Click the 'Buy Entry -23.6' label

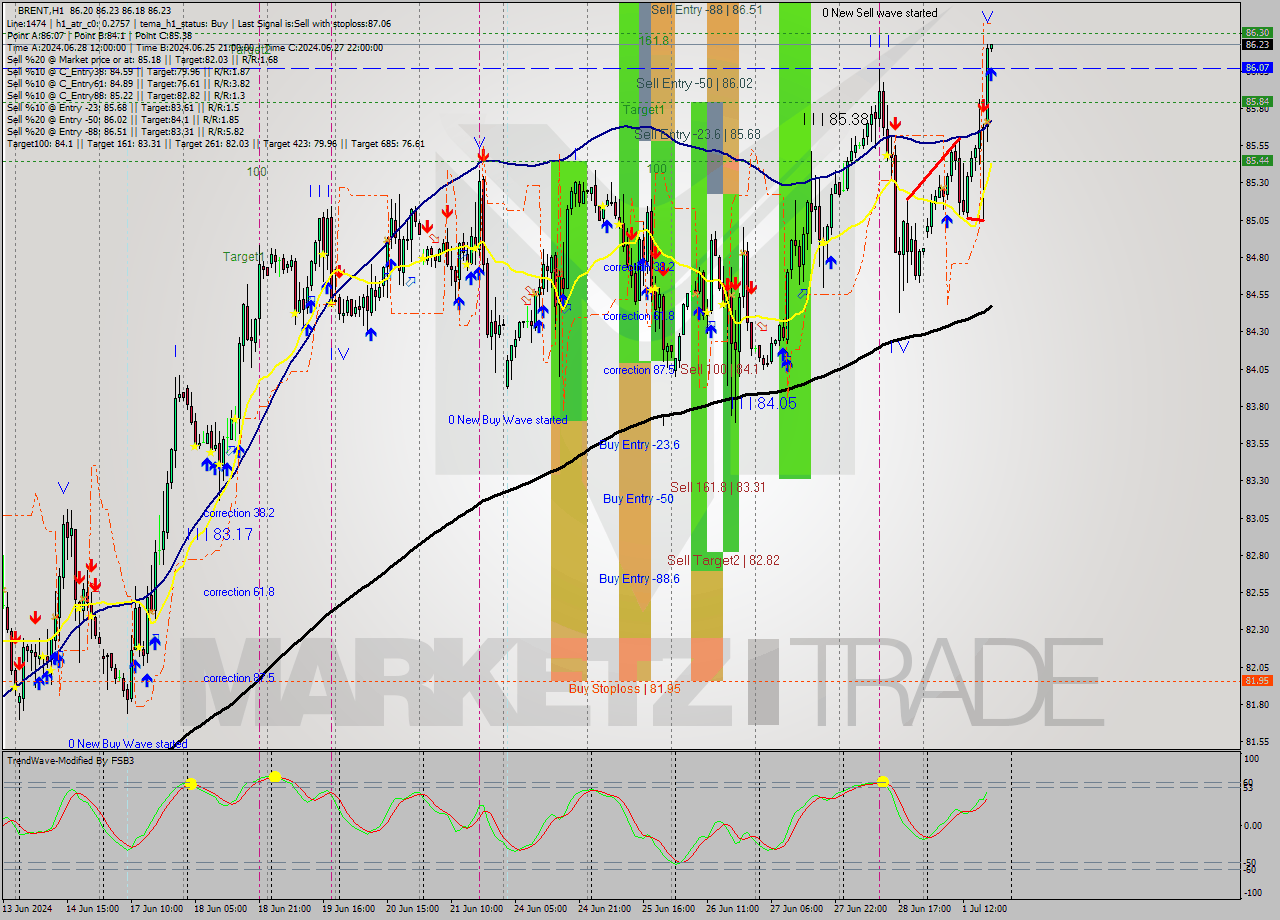click(x=640, y=445)
